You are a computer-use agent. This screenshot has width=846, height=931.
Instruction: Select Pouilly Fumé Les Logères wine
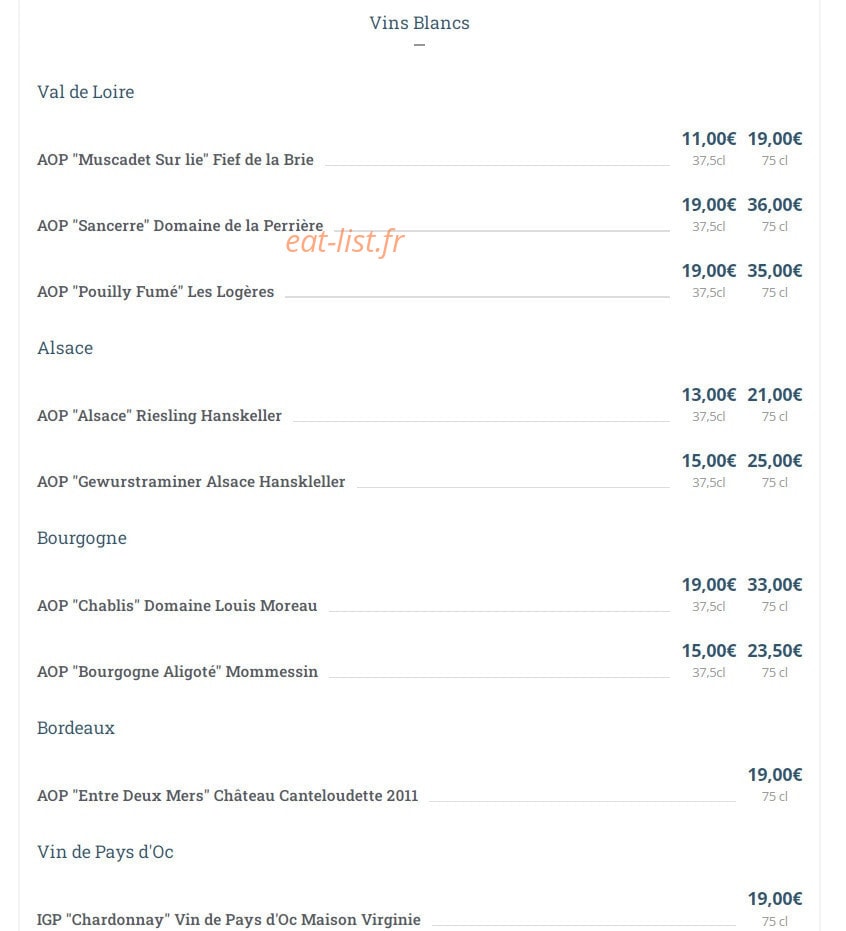click(156, 292)
